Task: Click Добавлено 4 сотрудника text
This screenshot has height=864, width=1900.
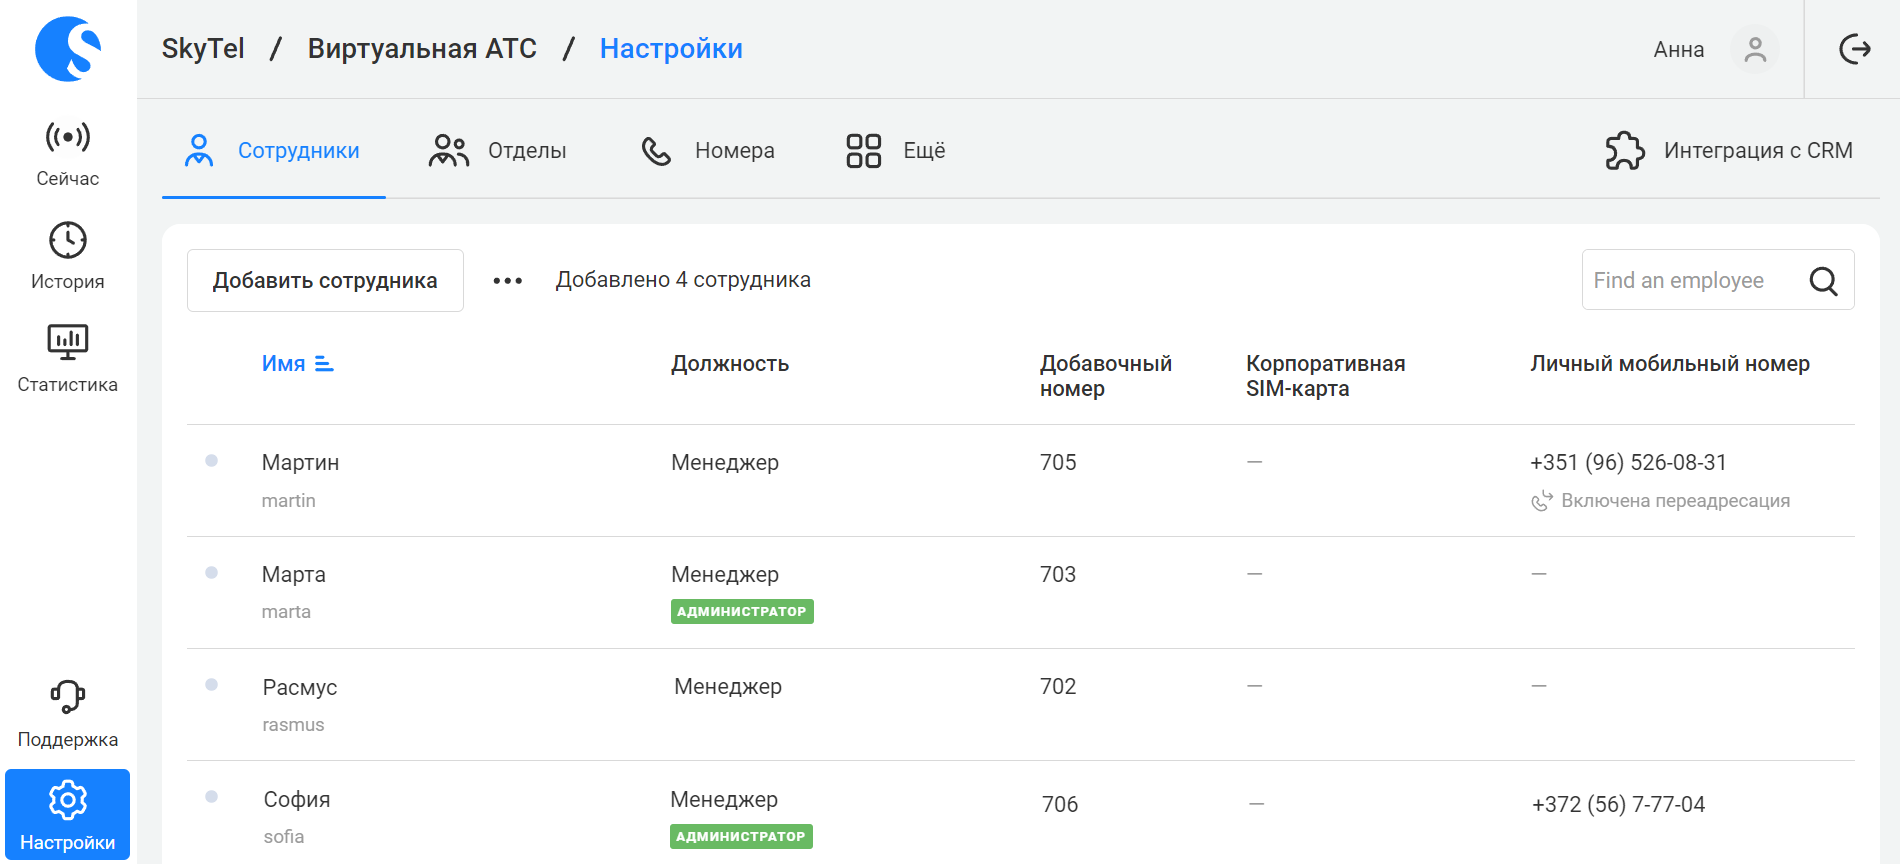Action: click(683, 280)
